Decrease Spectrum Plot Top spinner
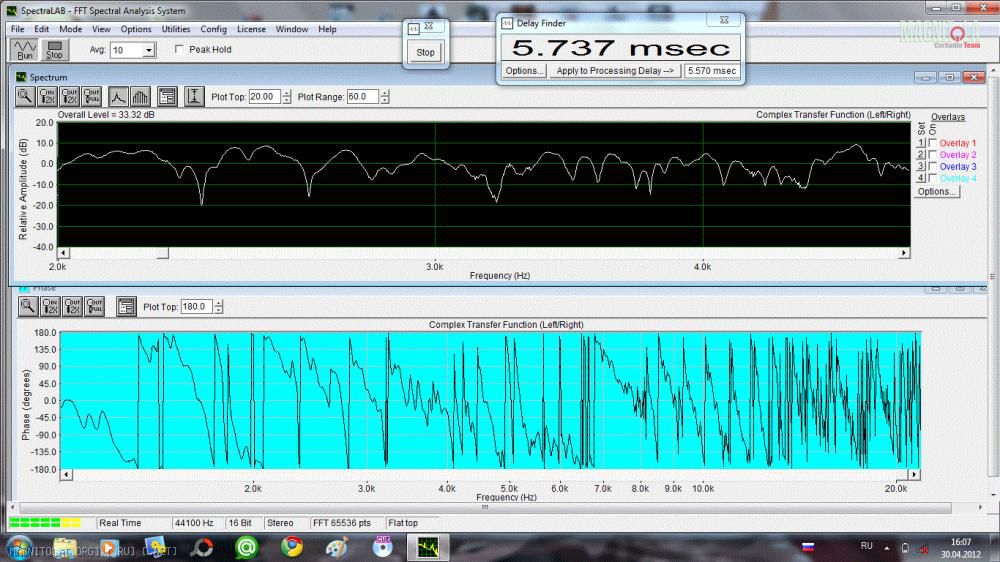Image resolution: width=1000 pixels, height=562 pixels. 286,100
